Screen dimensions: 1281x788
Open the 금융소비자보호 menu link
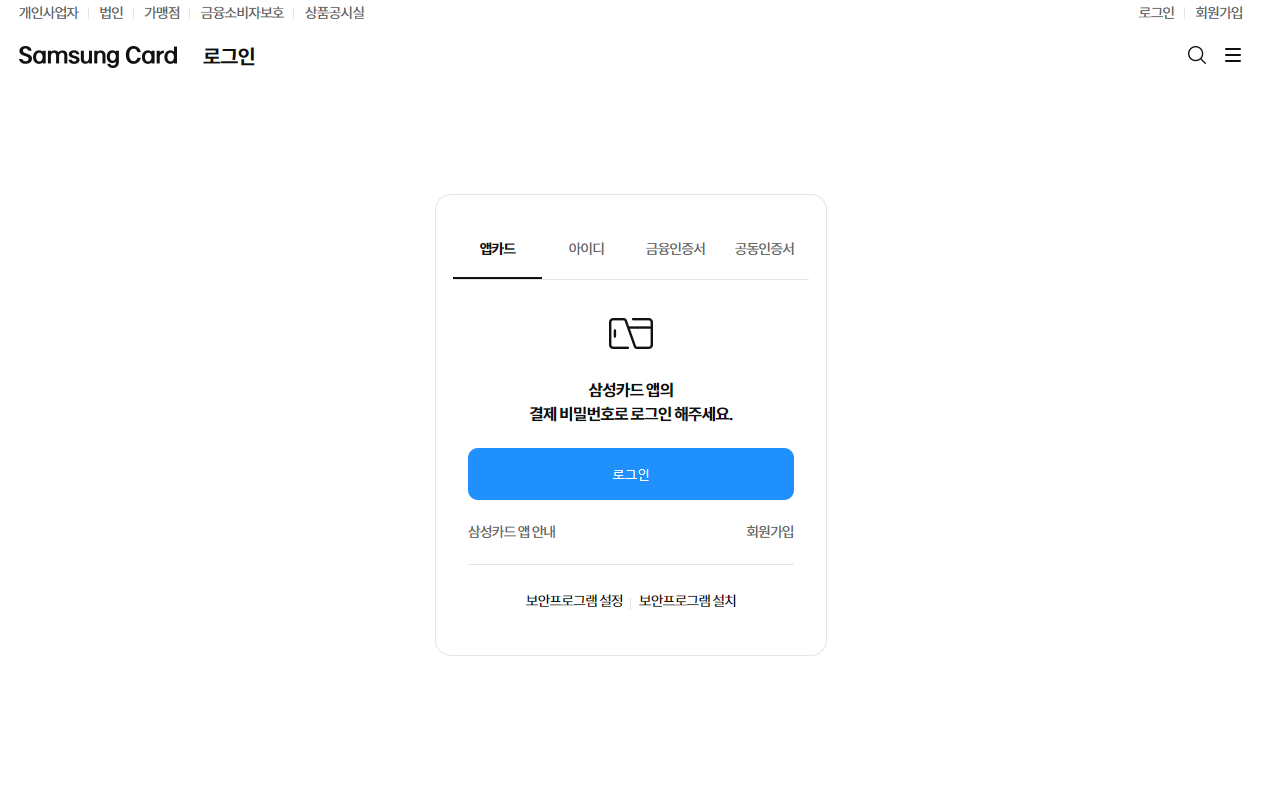pos(242,12)
